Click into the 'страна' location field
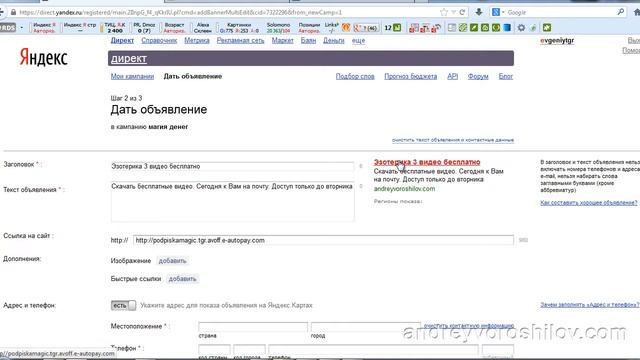 pyautogui.click(x=253, y=327)
